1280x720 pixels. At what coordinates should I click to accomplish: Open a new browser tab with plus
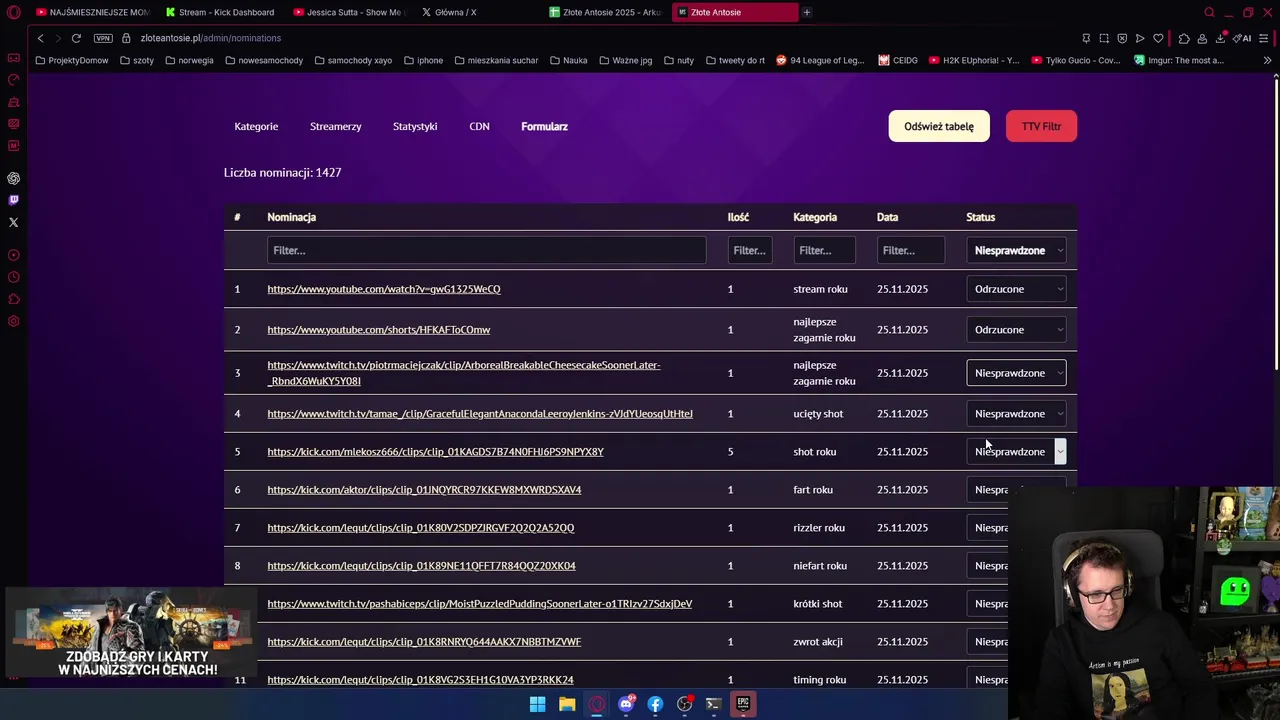(x=807, y=12)
